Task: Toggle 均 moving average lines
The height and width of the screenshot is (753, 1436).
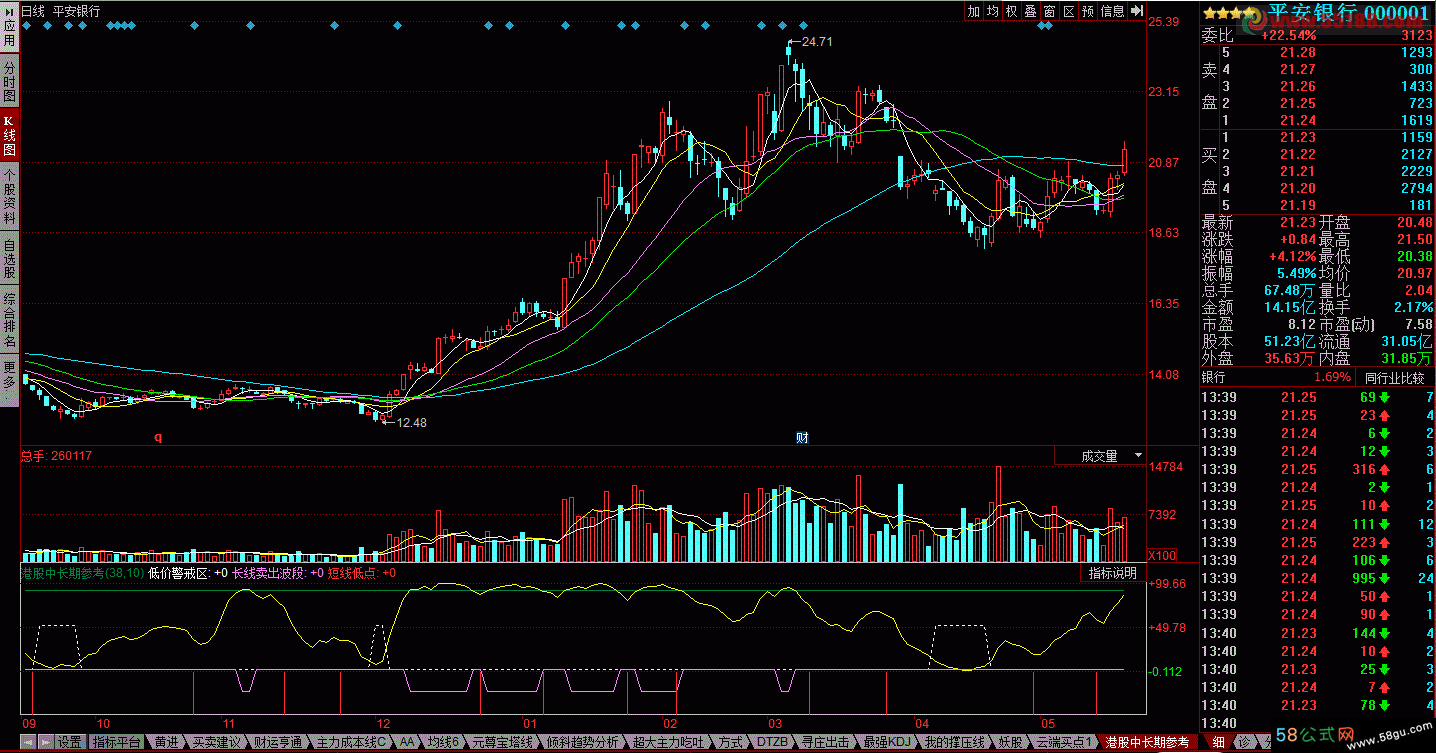Action: coord(992,11)
